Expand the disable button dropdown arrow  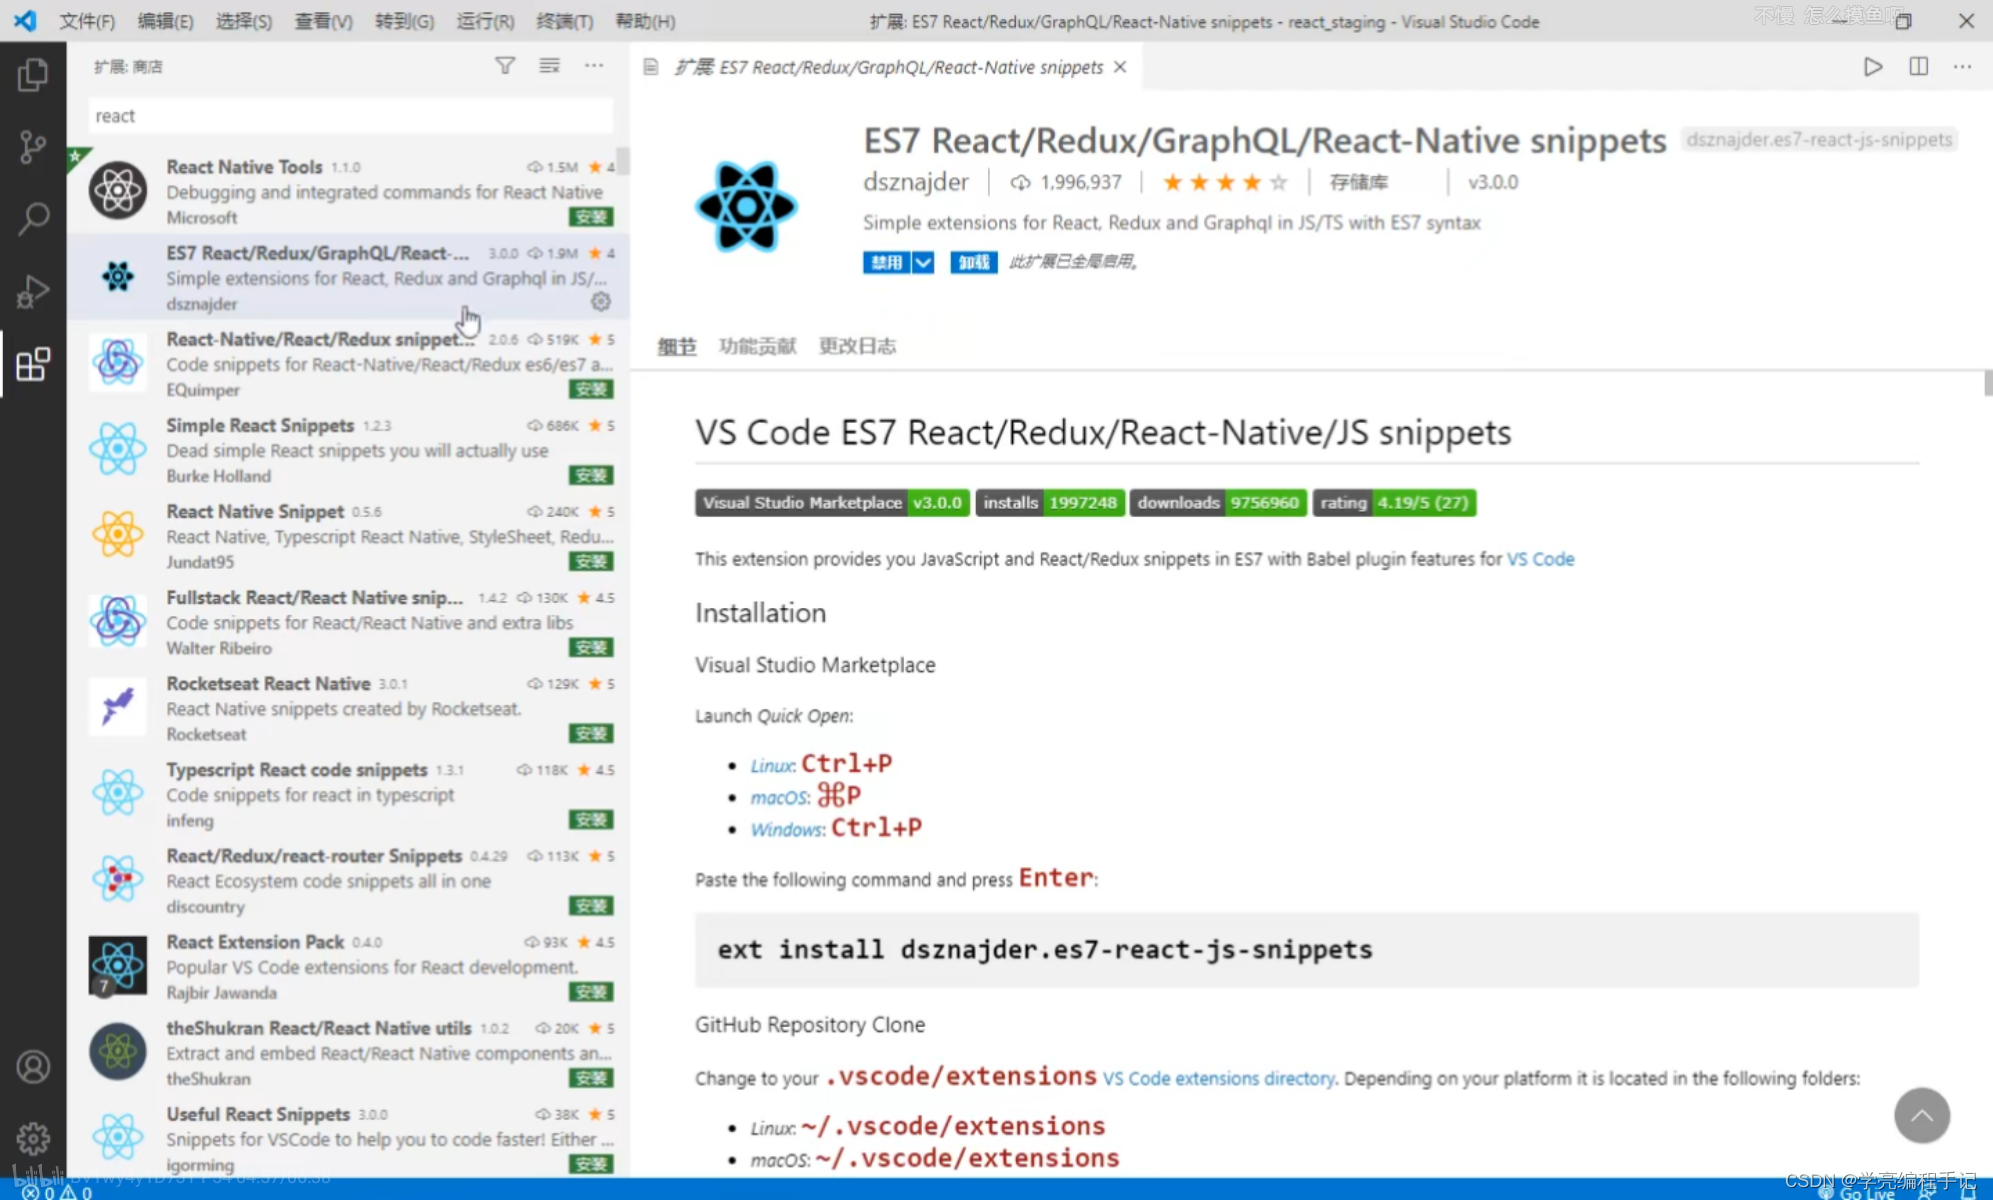923,262
